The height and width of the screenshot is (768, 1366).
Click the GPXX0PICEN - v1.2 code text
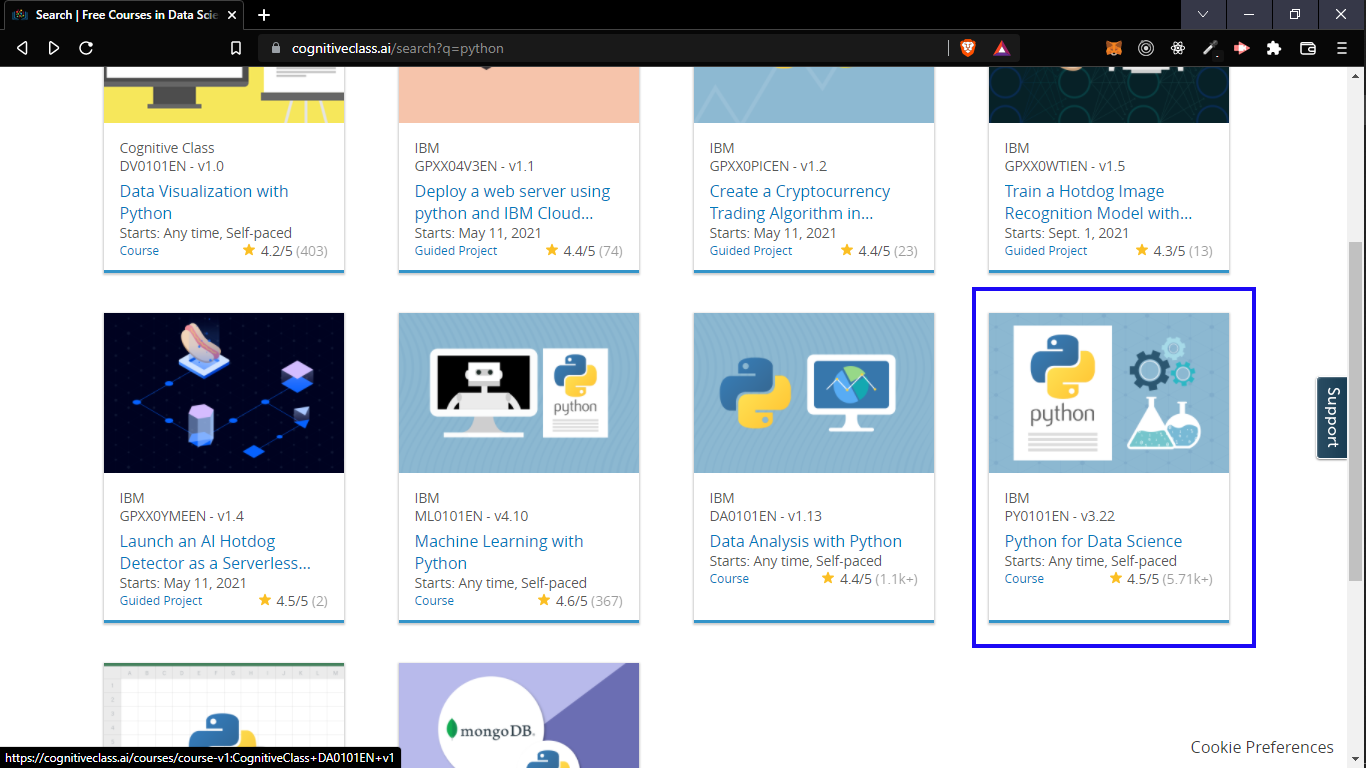coord(769,166)
